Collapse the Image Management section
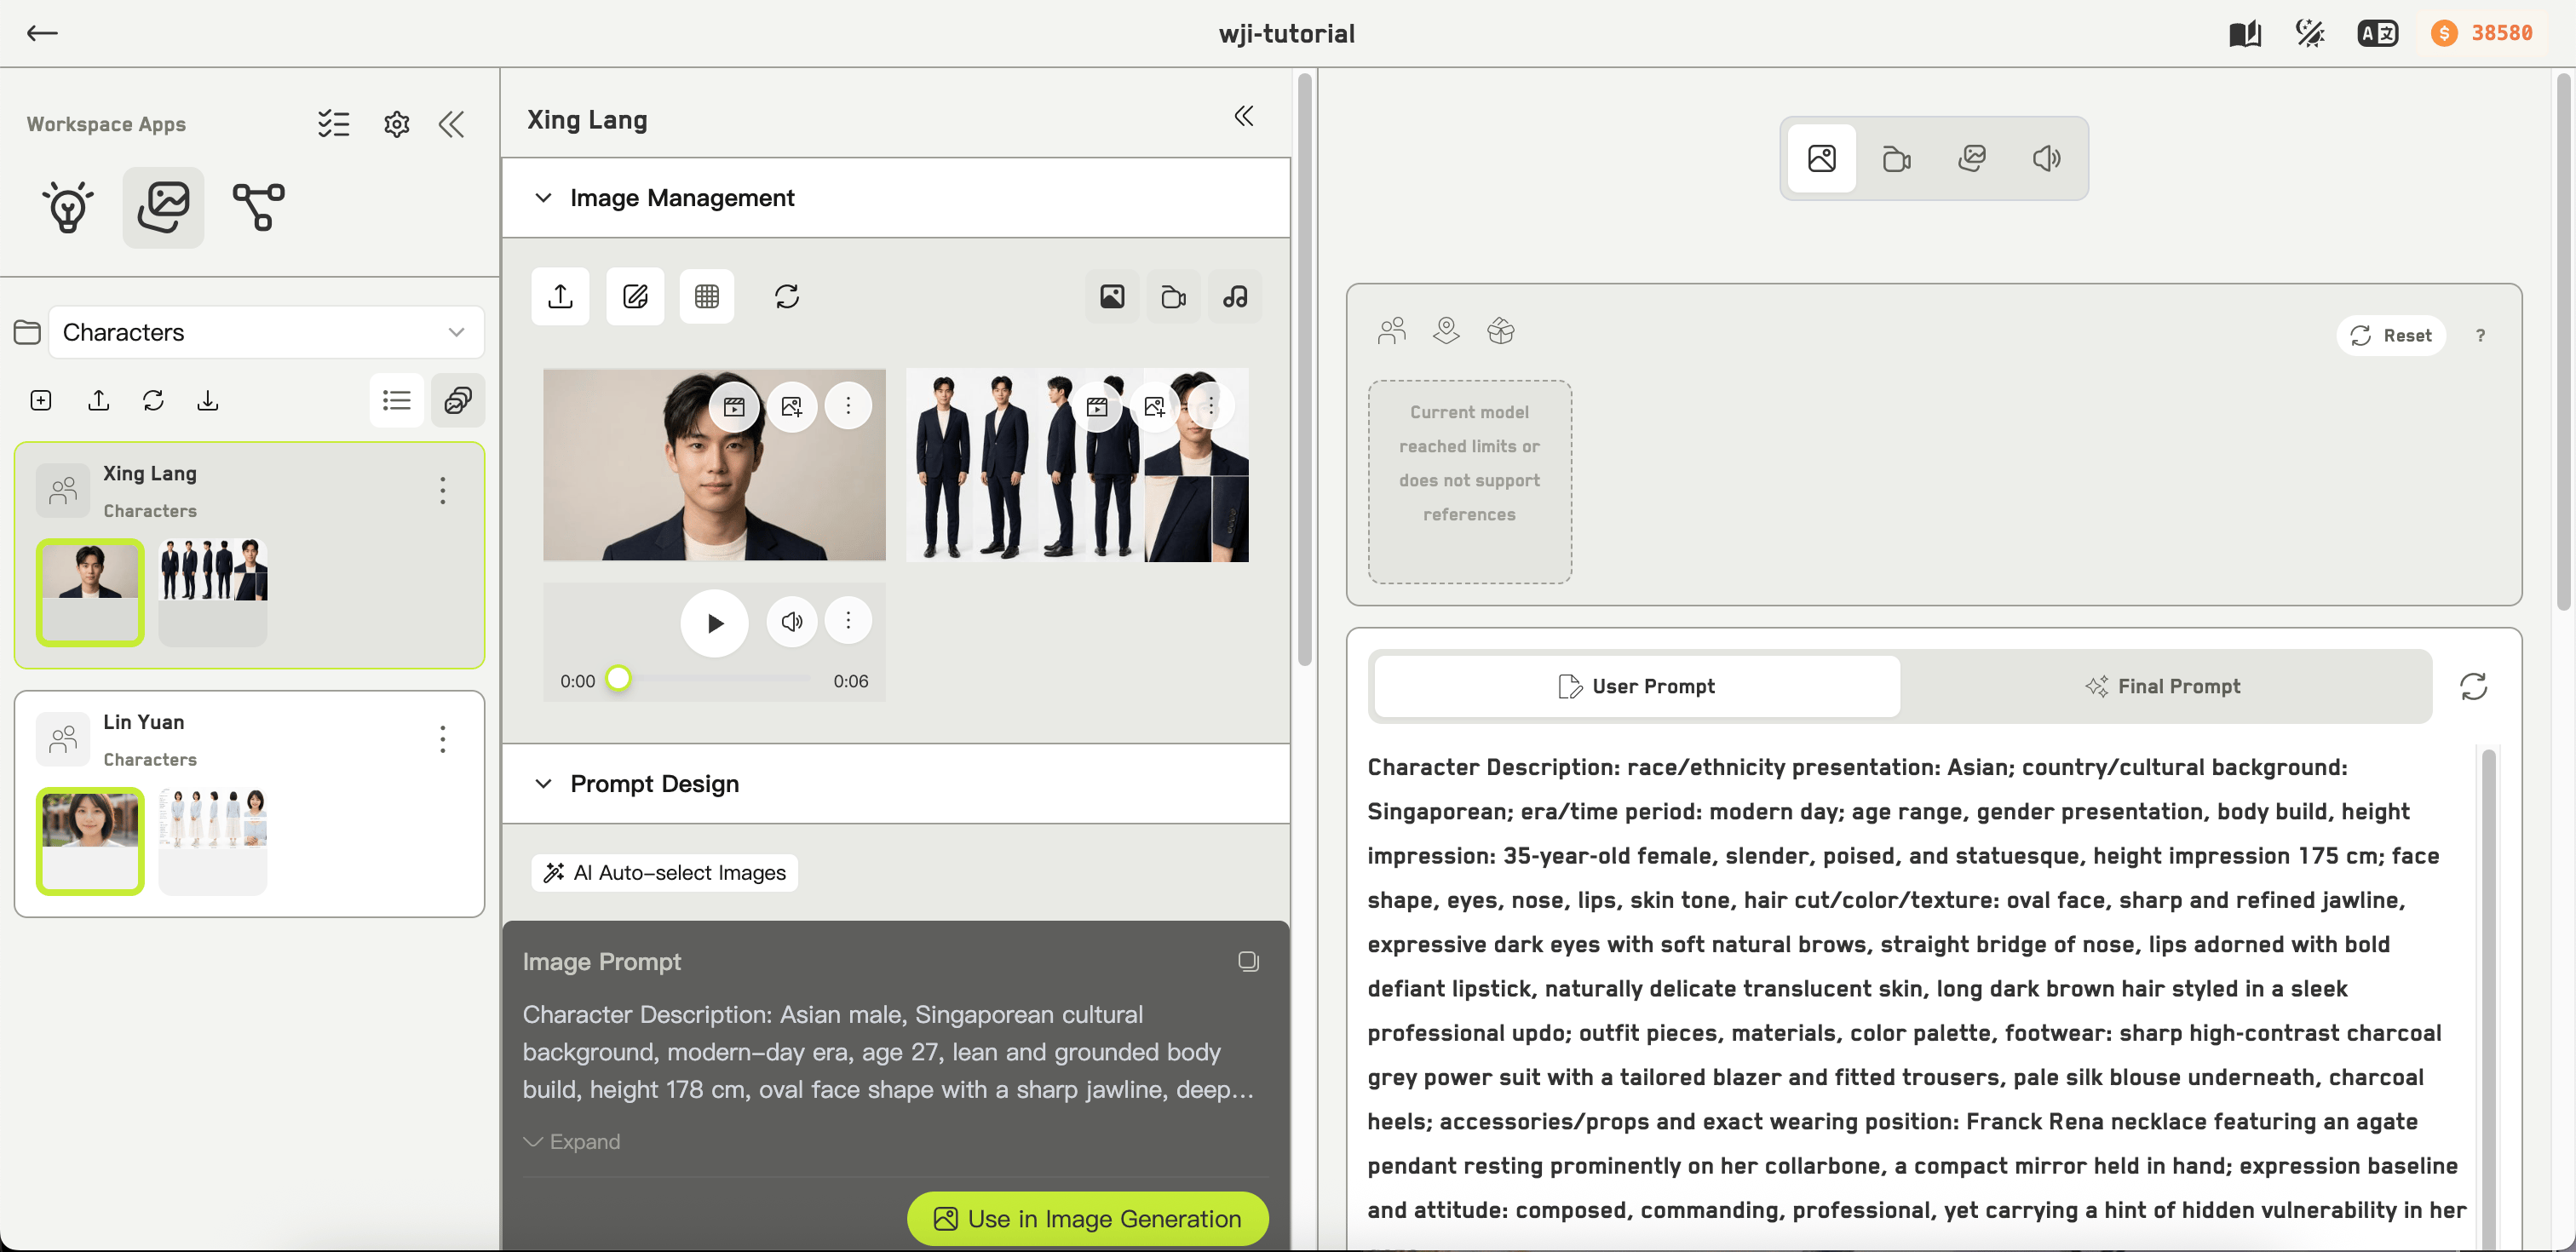 coord(543,198)
